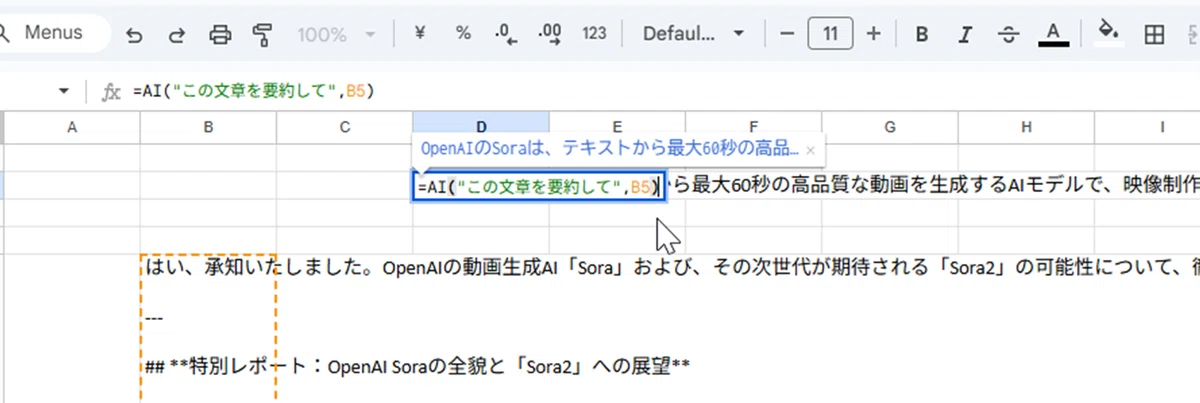This screenshot has height=403, width=1200.
Task: Select column B header
Action: [x=208, y=127]
